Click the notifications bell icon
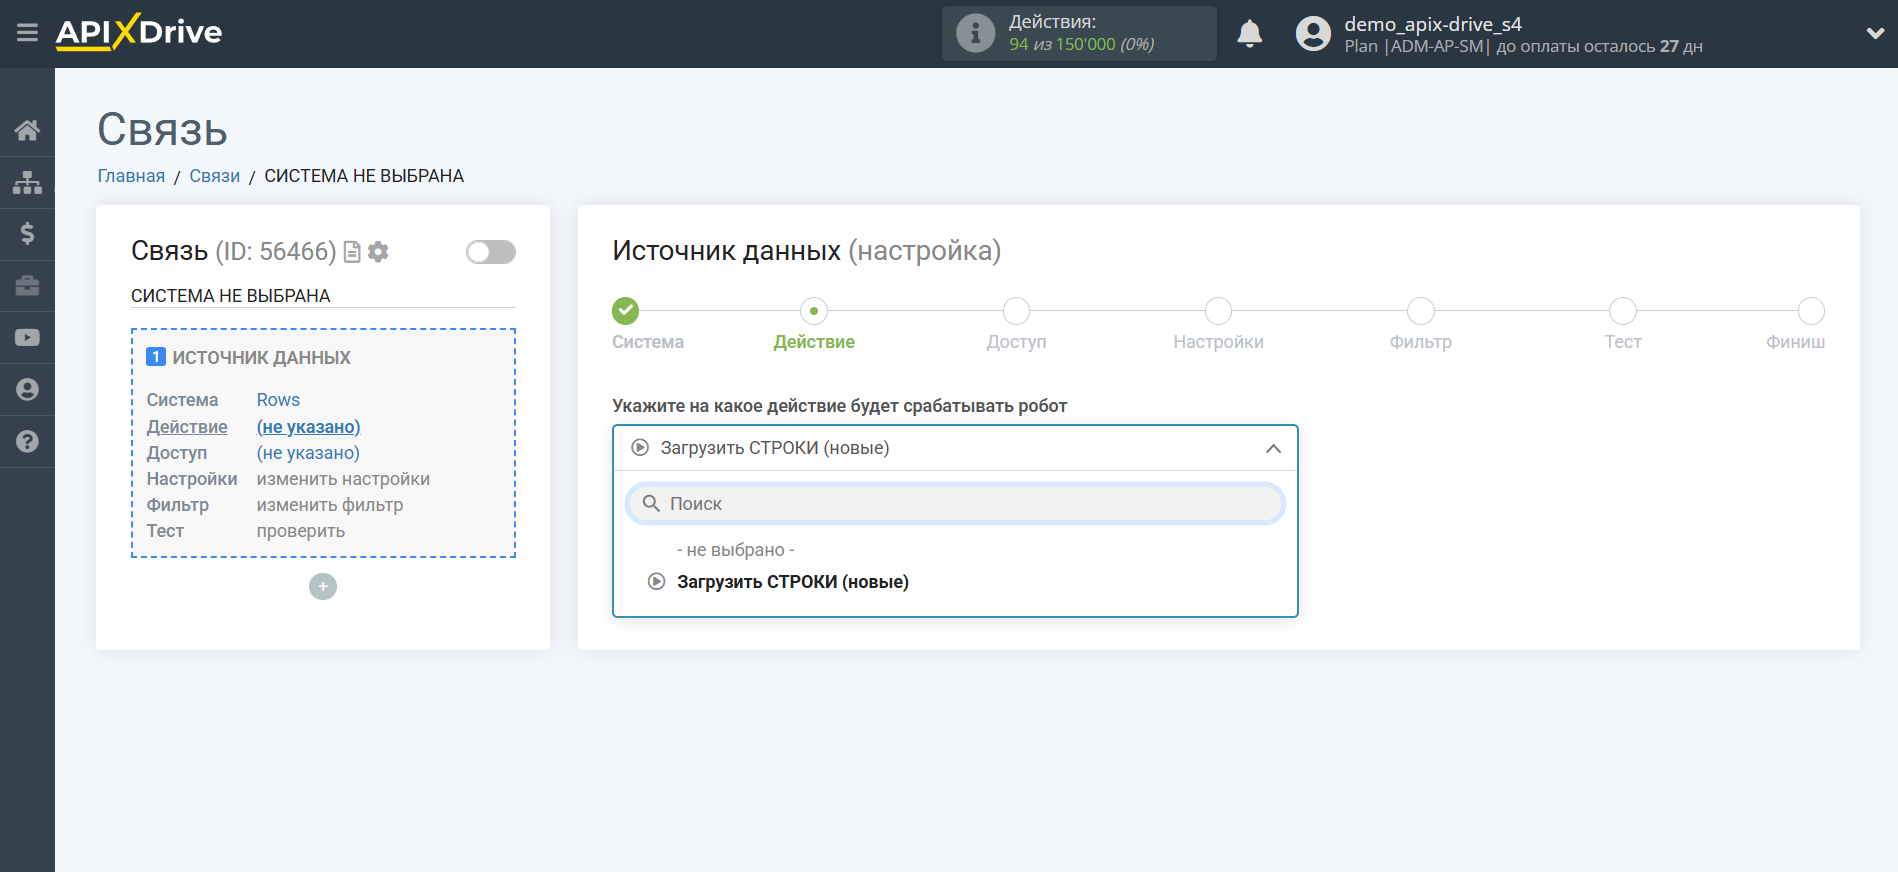This screenshot has height=872, width=1898. click(1249, 34)
